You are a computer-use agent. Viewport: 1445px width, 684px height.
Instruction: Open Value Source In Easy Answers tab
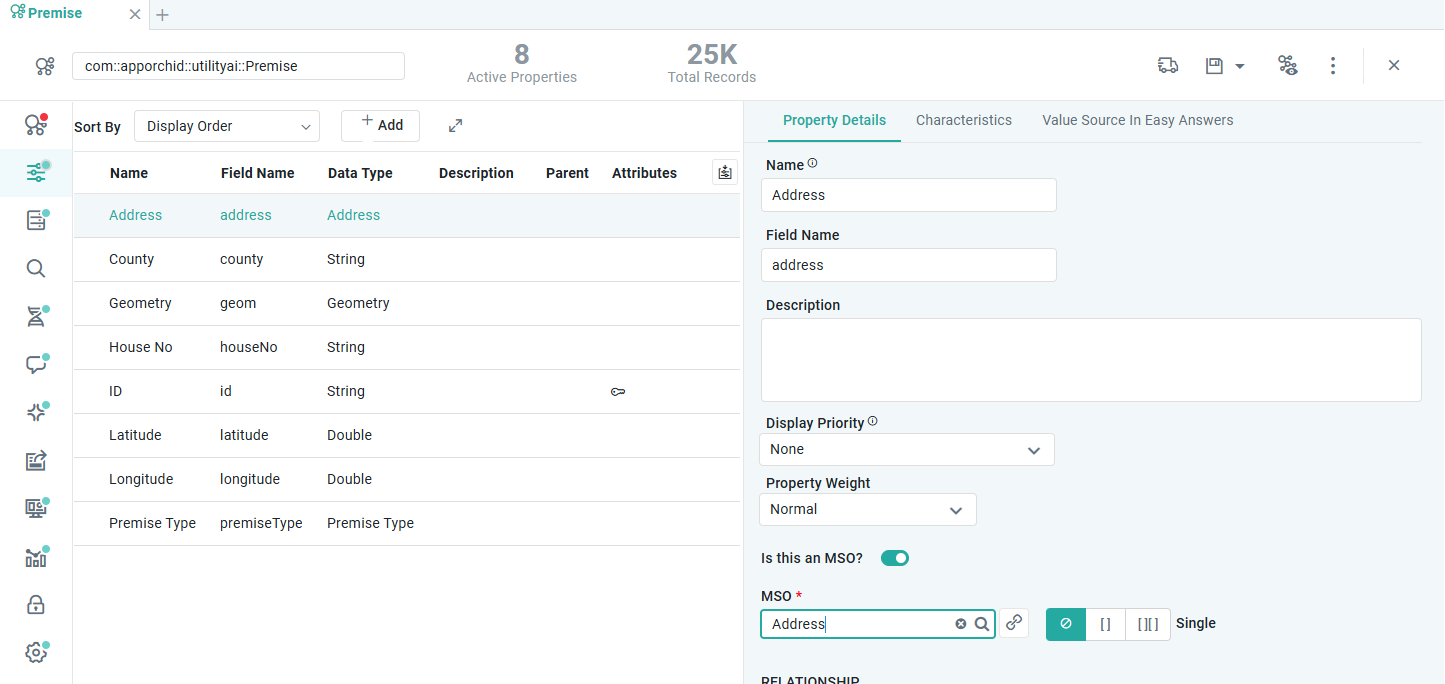click(1137, 120)
